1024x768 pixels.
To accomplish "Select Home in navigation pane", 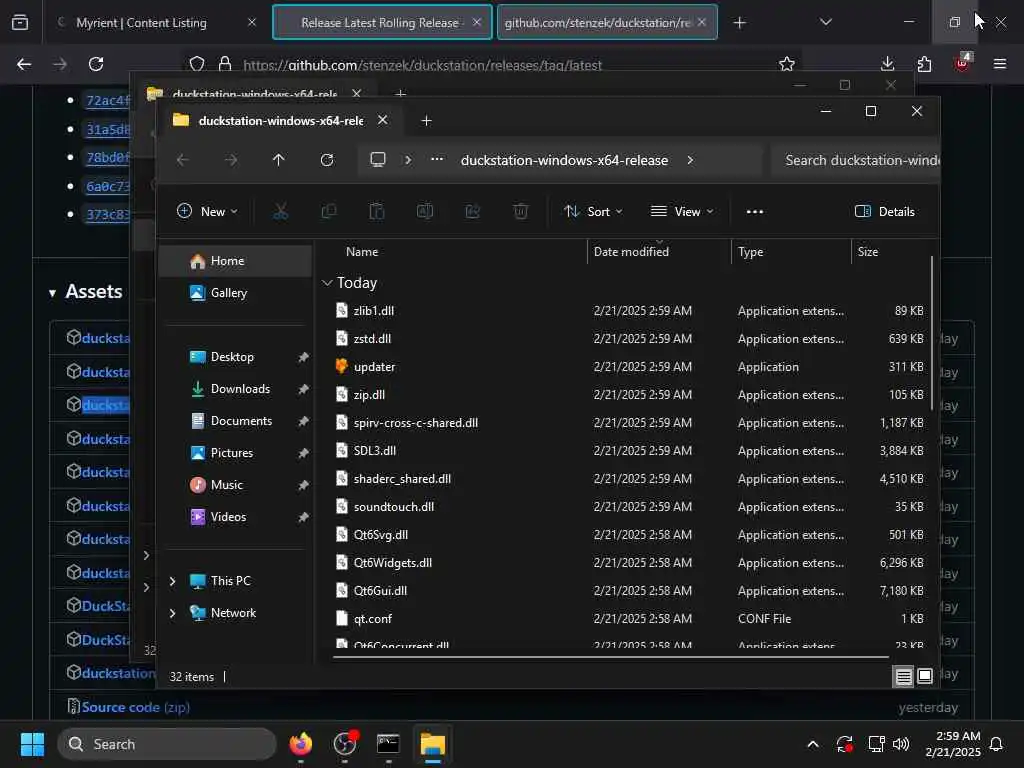I will (x=235, y=261).
